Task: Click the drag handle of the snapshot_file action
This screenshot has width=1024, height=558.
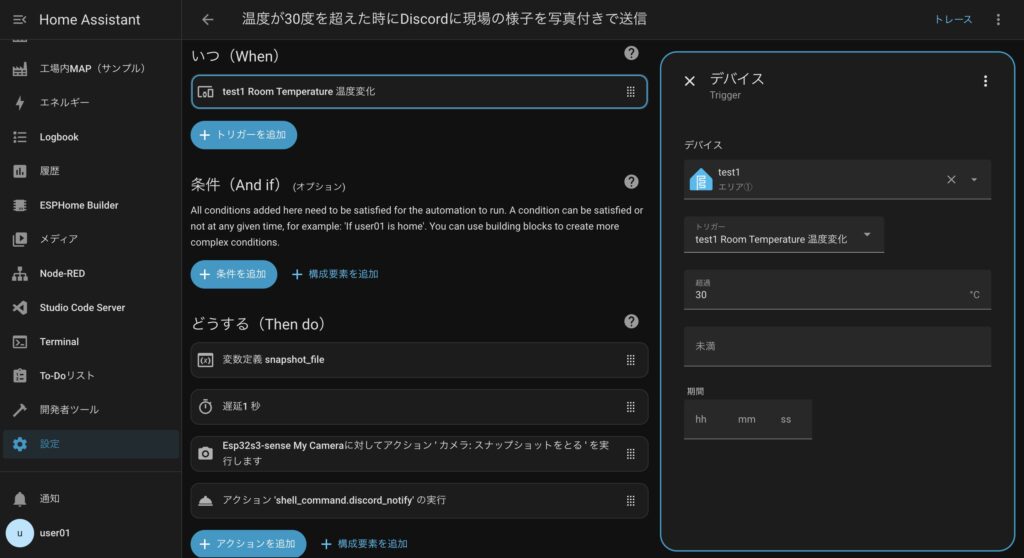Action: [x=630, y=360]
